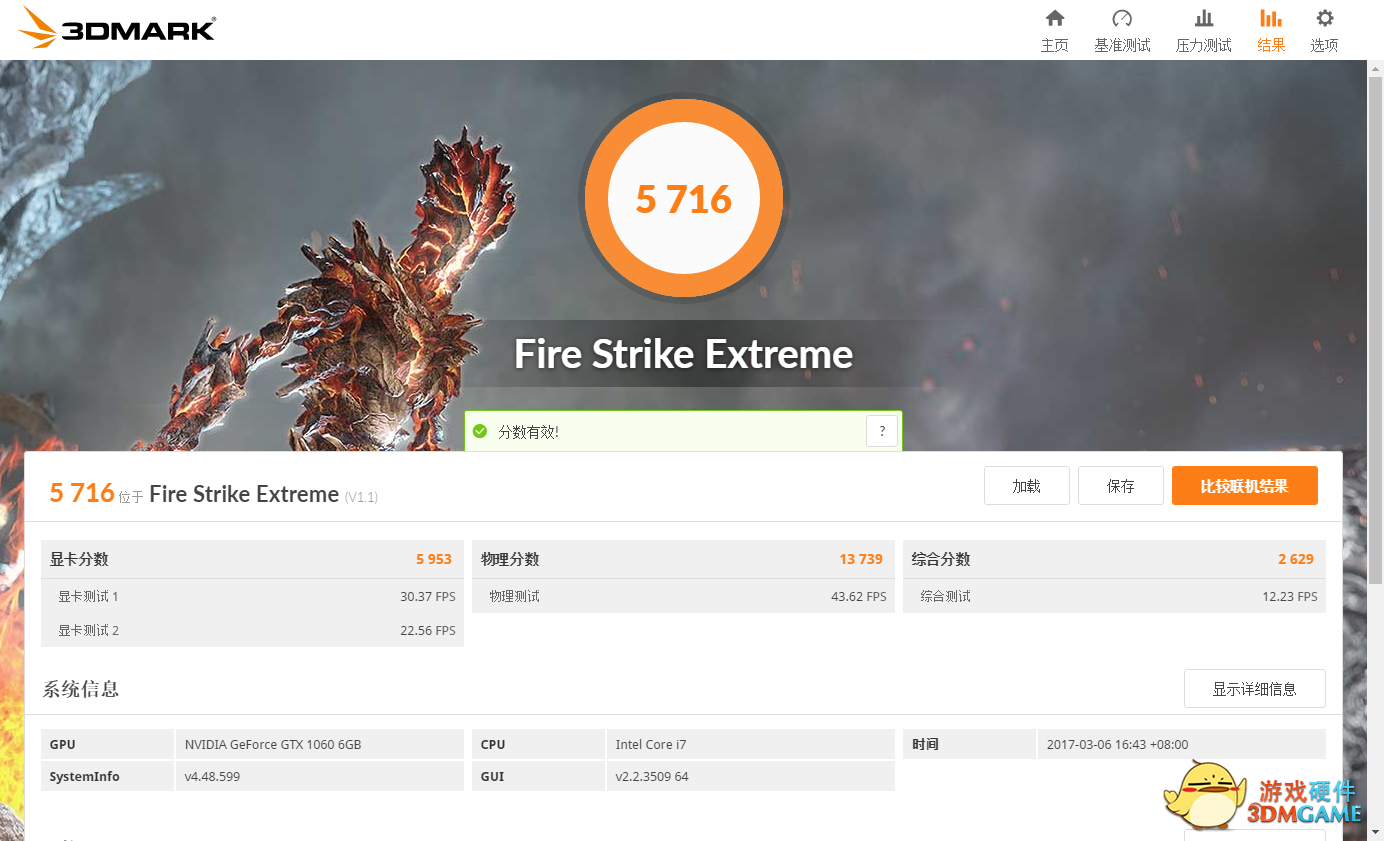Click the 综合测试 row label
Viewport: 1384px width, 841px height.
pos(945,597)
